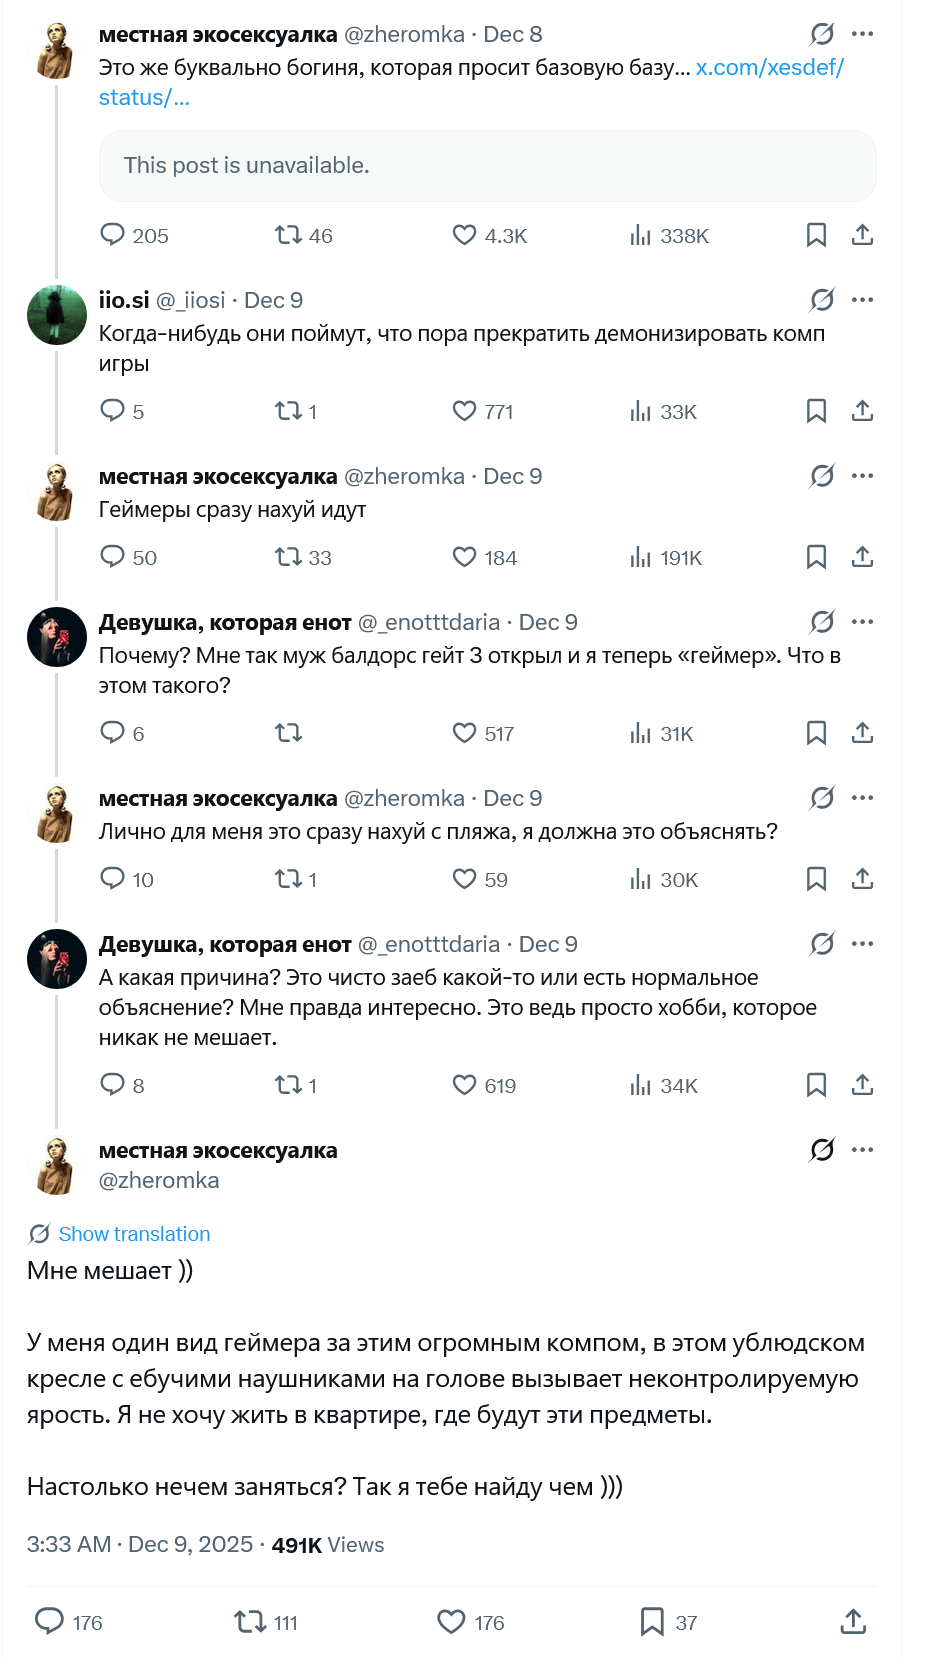Image resolution: width=925 pixels, height=1657 pixels.
Task: Bookmark the iio.si reply
Action: click(x=816, y=411)
